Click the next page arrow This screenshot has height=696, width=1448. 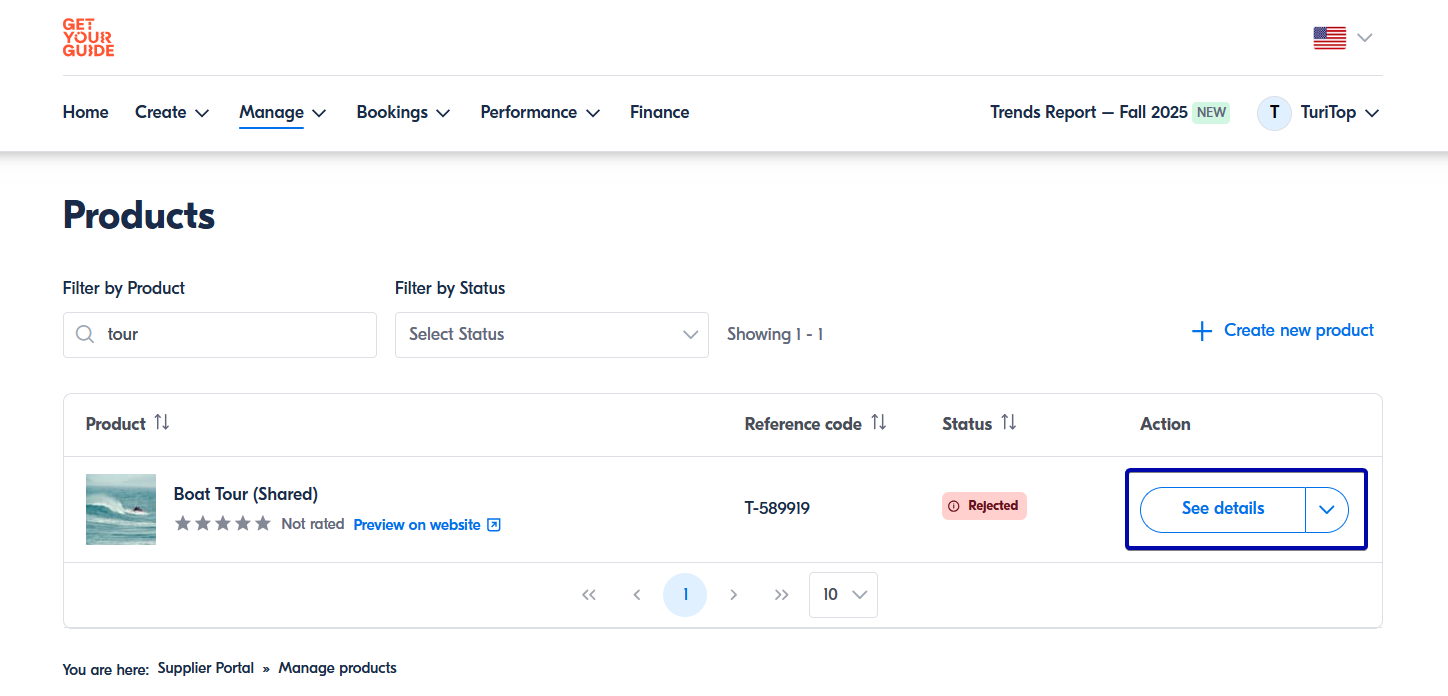pyautogui.click(x=733, y=595)
